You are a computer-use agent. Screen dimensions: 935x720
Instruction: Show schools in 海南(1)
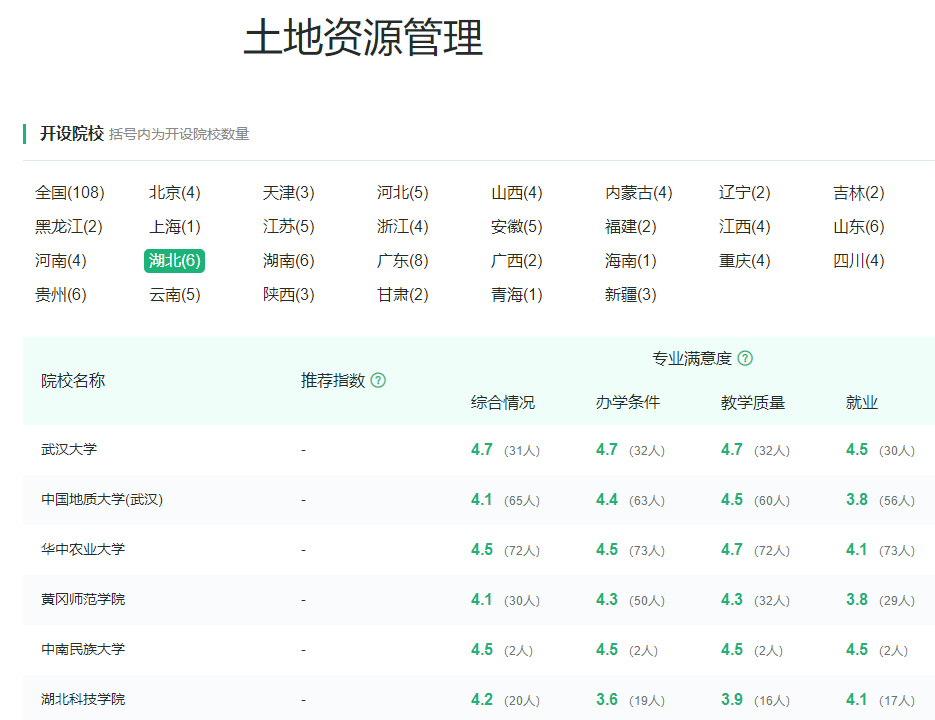click(x=630, y=261)
